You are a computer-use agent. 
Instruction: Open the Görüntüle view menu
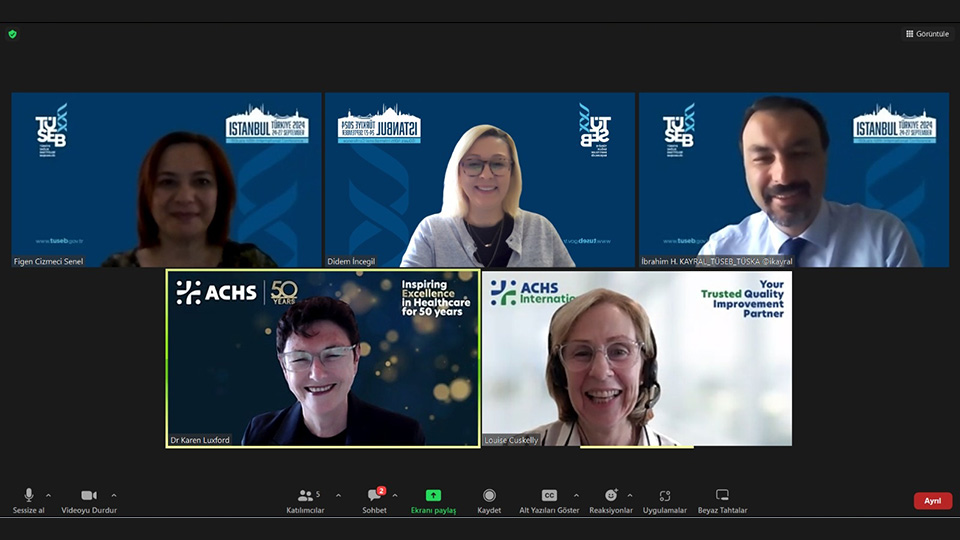pos(926,34)
